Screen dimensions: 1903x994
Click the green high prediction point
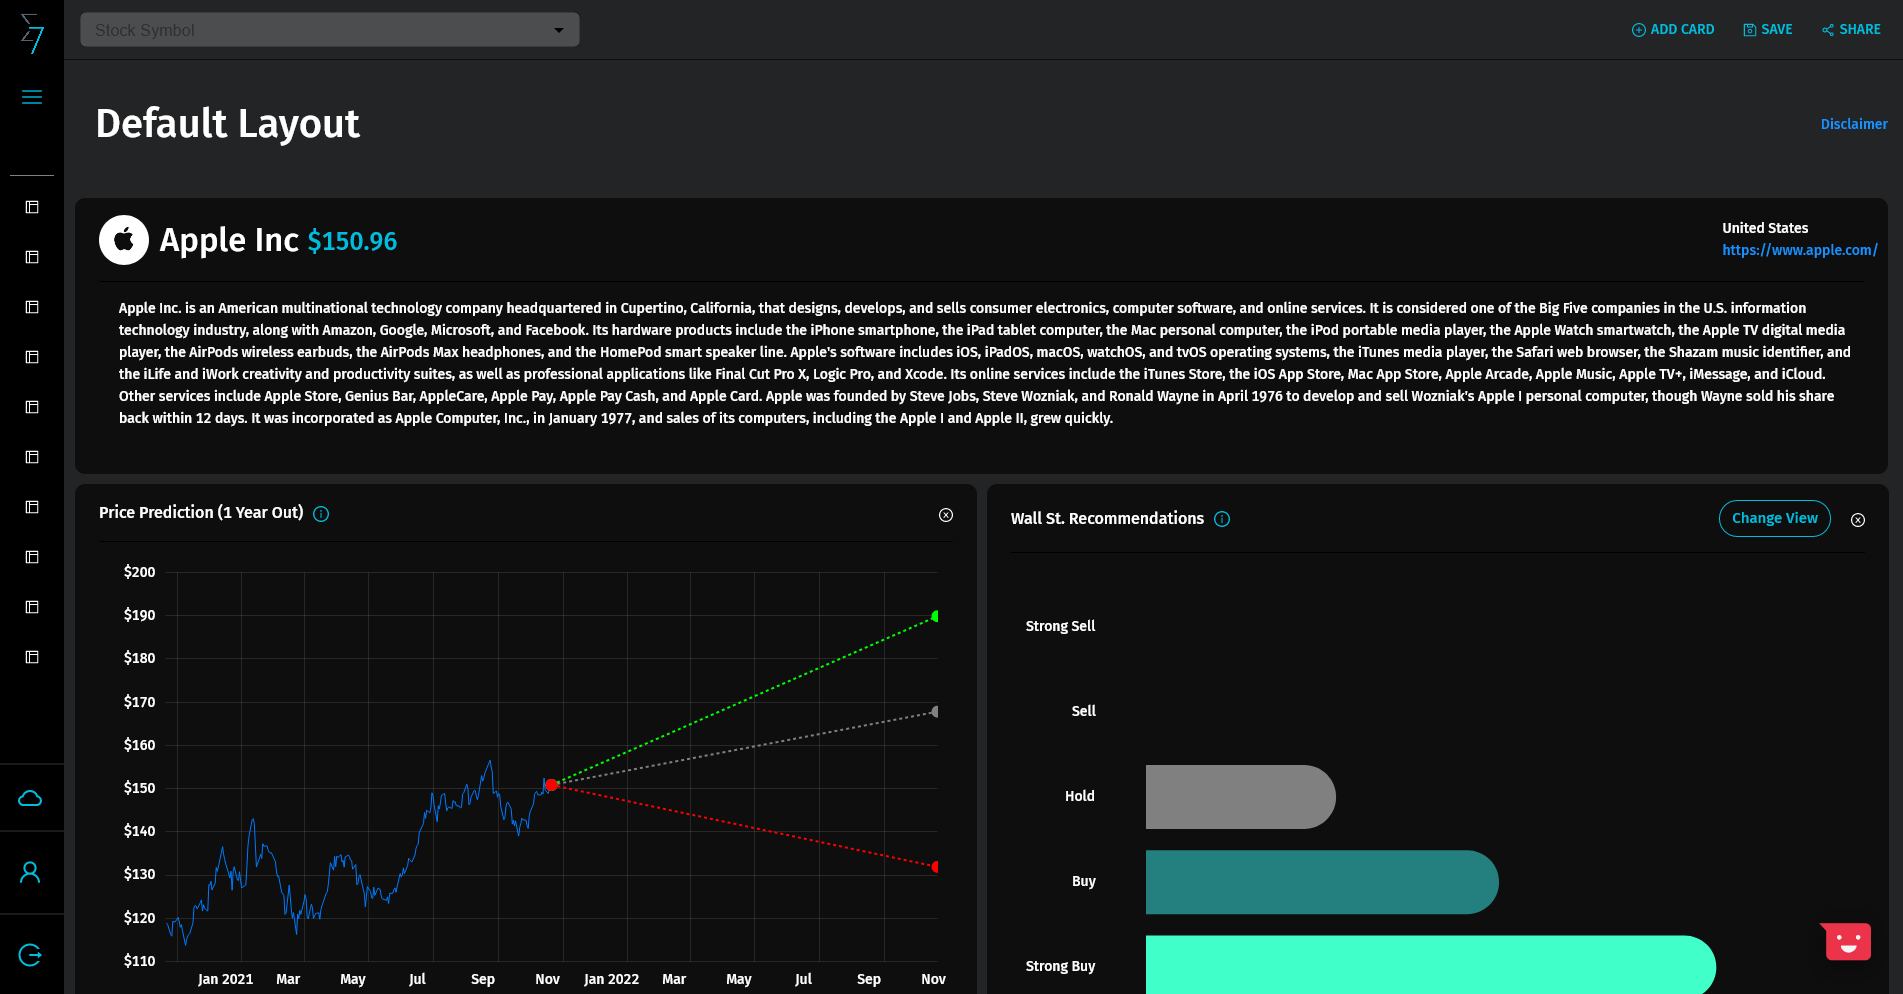tap(935, 616)
